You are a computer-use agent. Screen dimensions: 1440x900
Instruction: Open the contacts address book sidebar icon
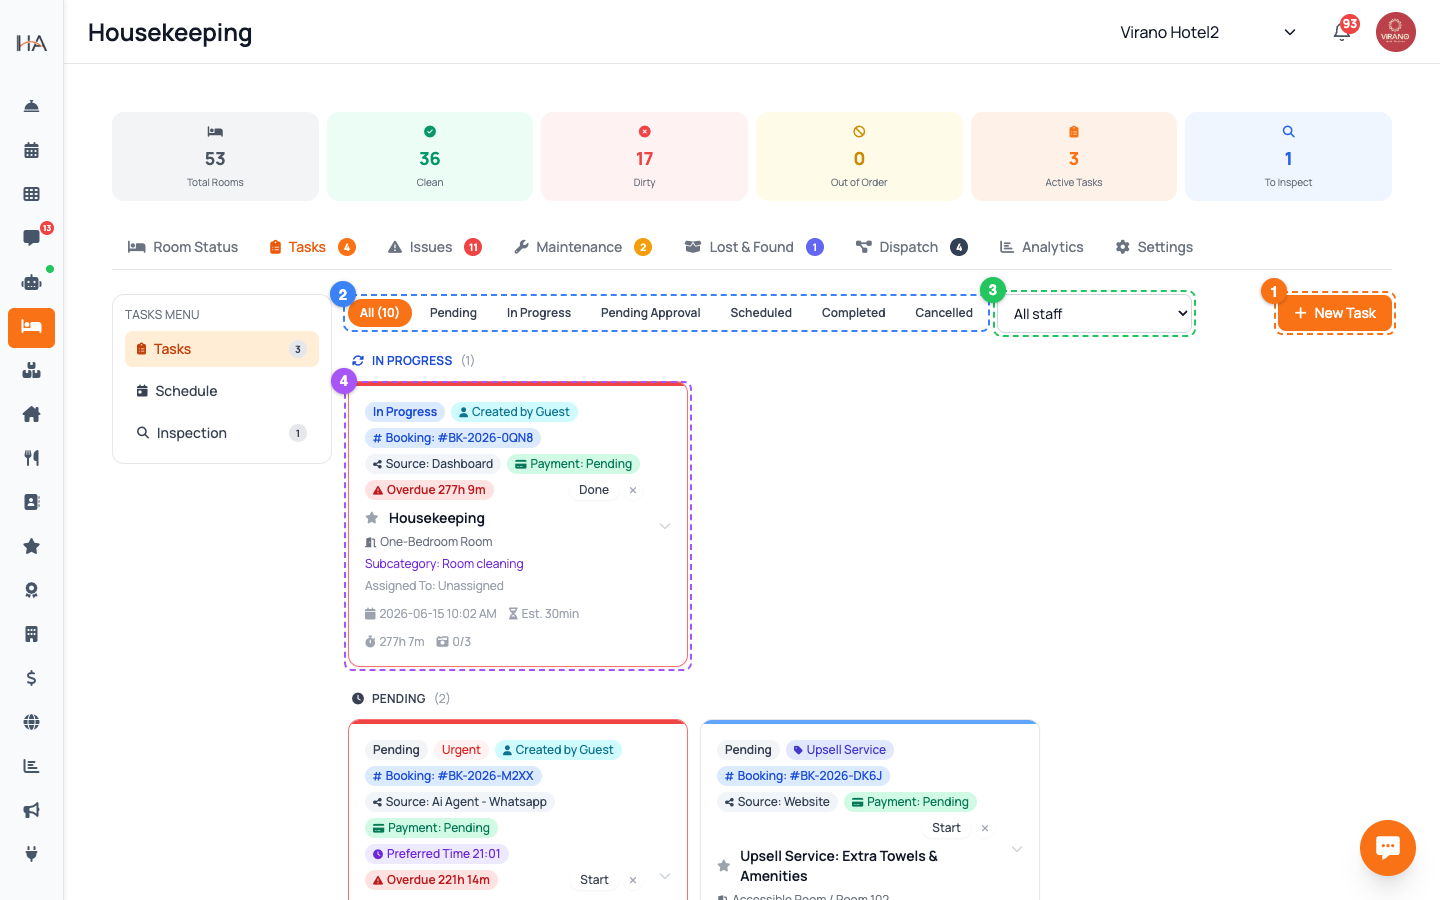click(31, 502)
